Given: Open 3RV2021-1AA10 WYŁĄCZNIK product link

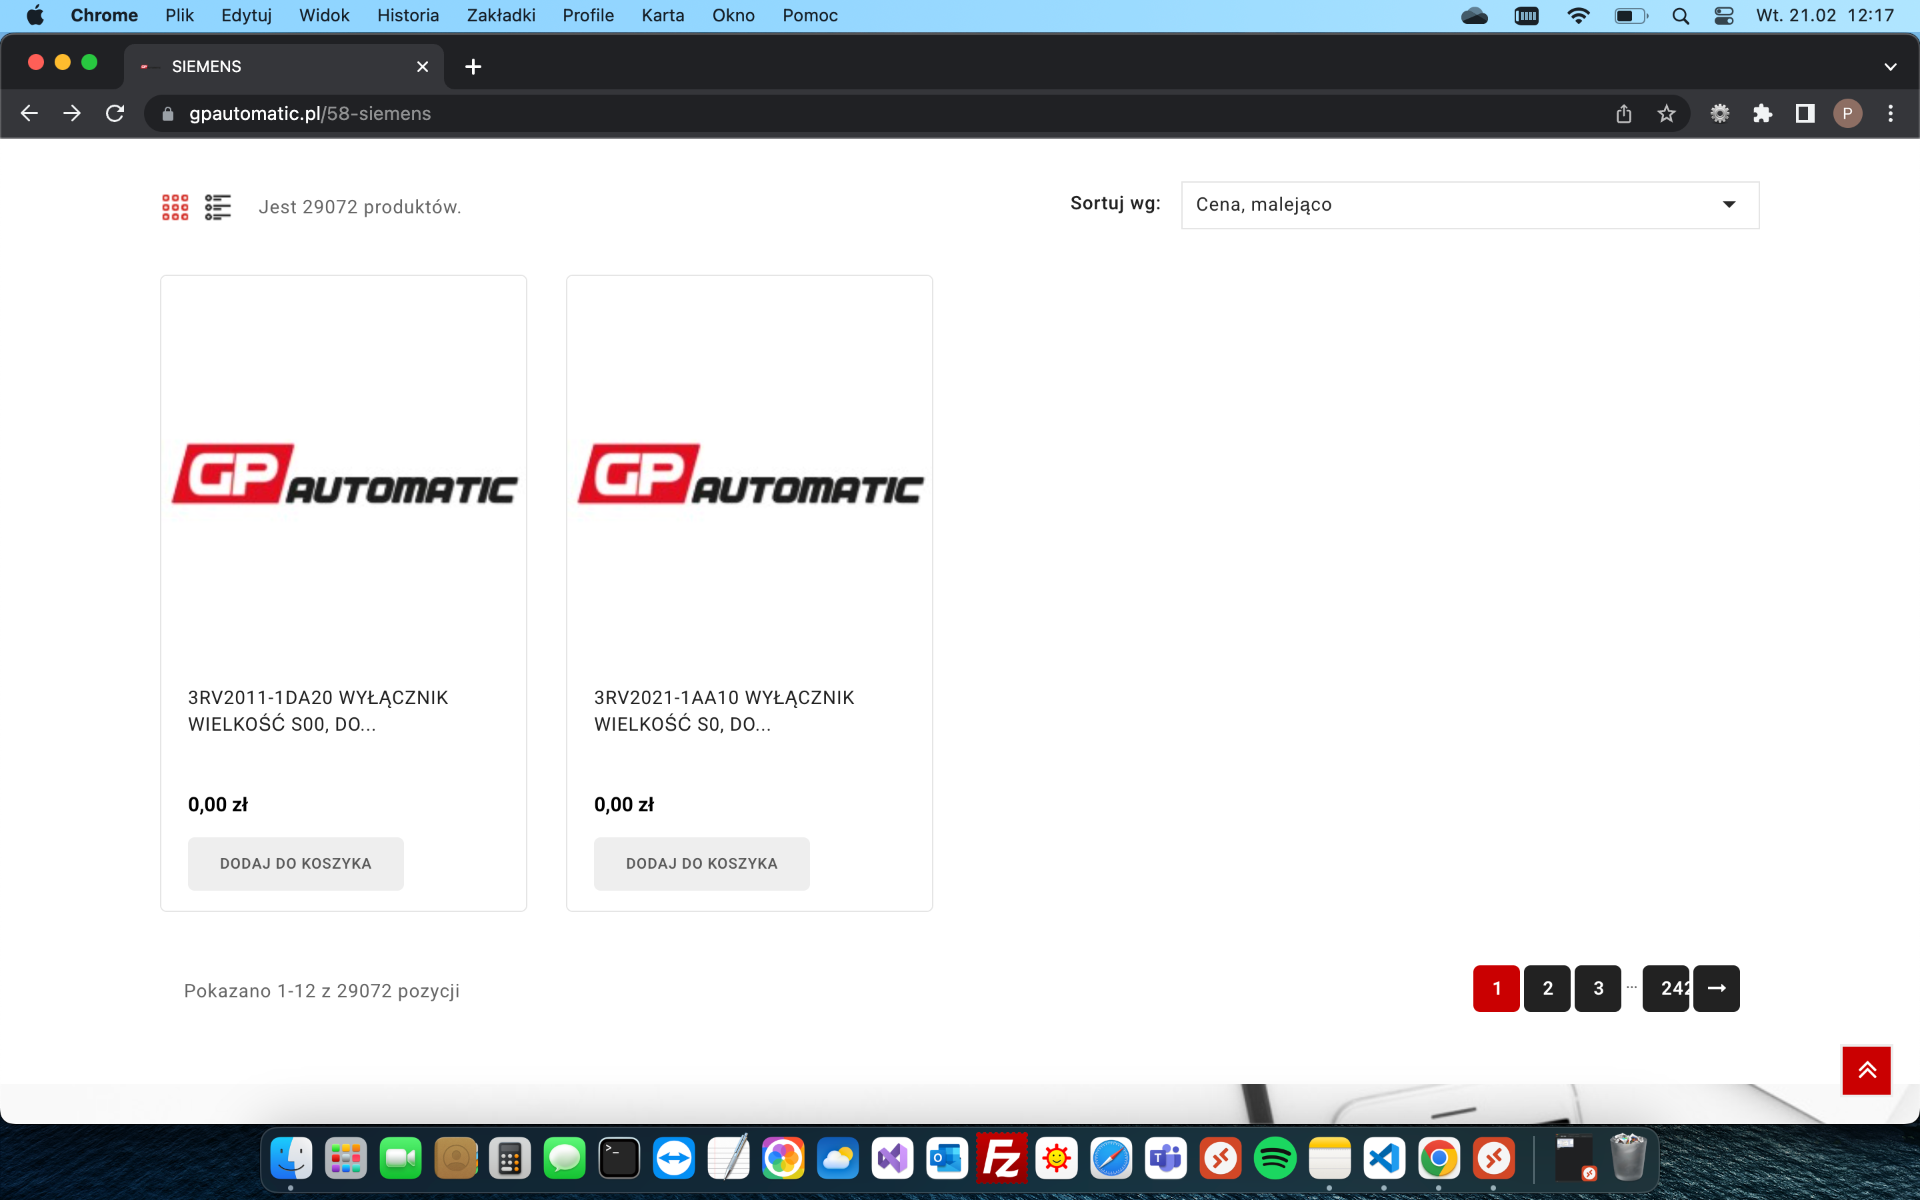Looking at the screenshot, I should pos(723,710).
